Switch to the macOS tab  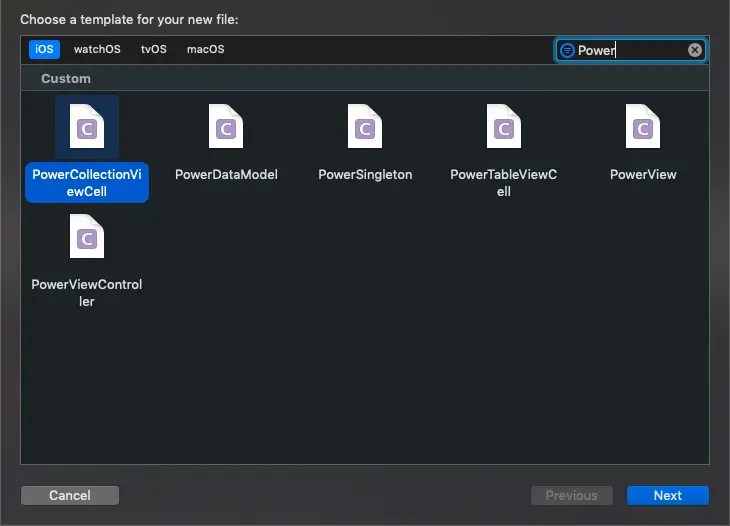[x=205, y=49]
